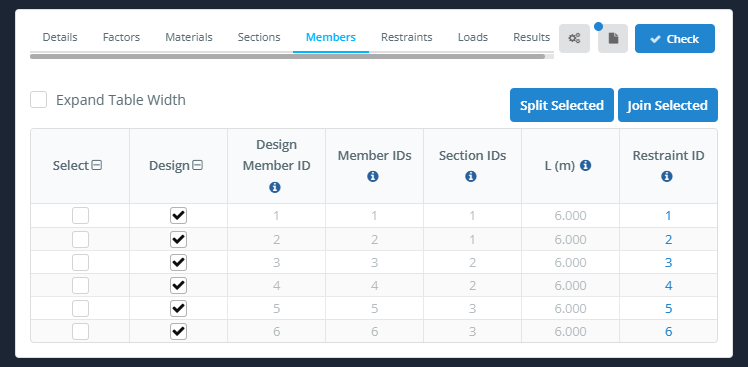
Task: Tick Select checkbox for member row 6
Action: [x=80, y=331]
